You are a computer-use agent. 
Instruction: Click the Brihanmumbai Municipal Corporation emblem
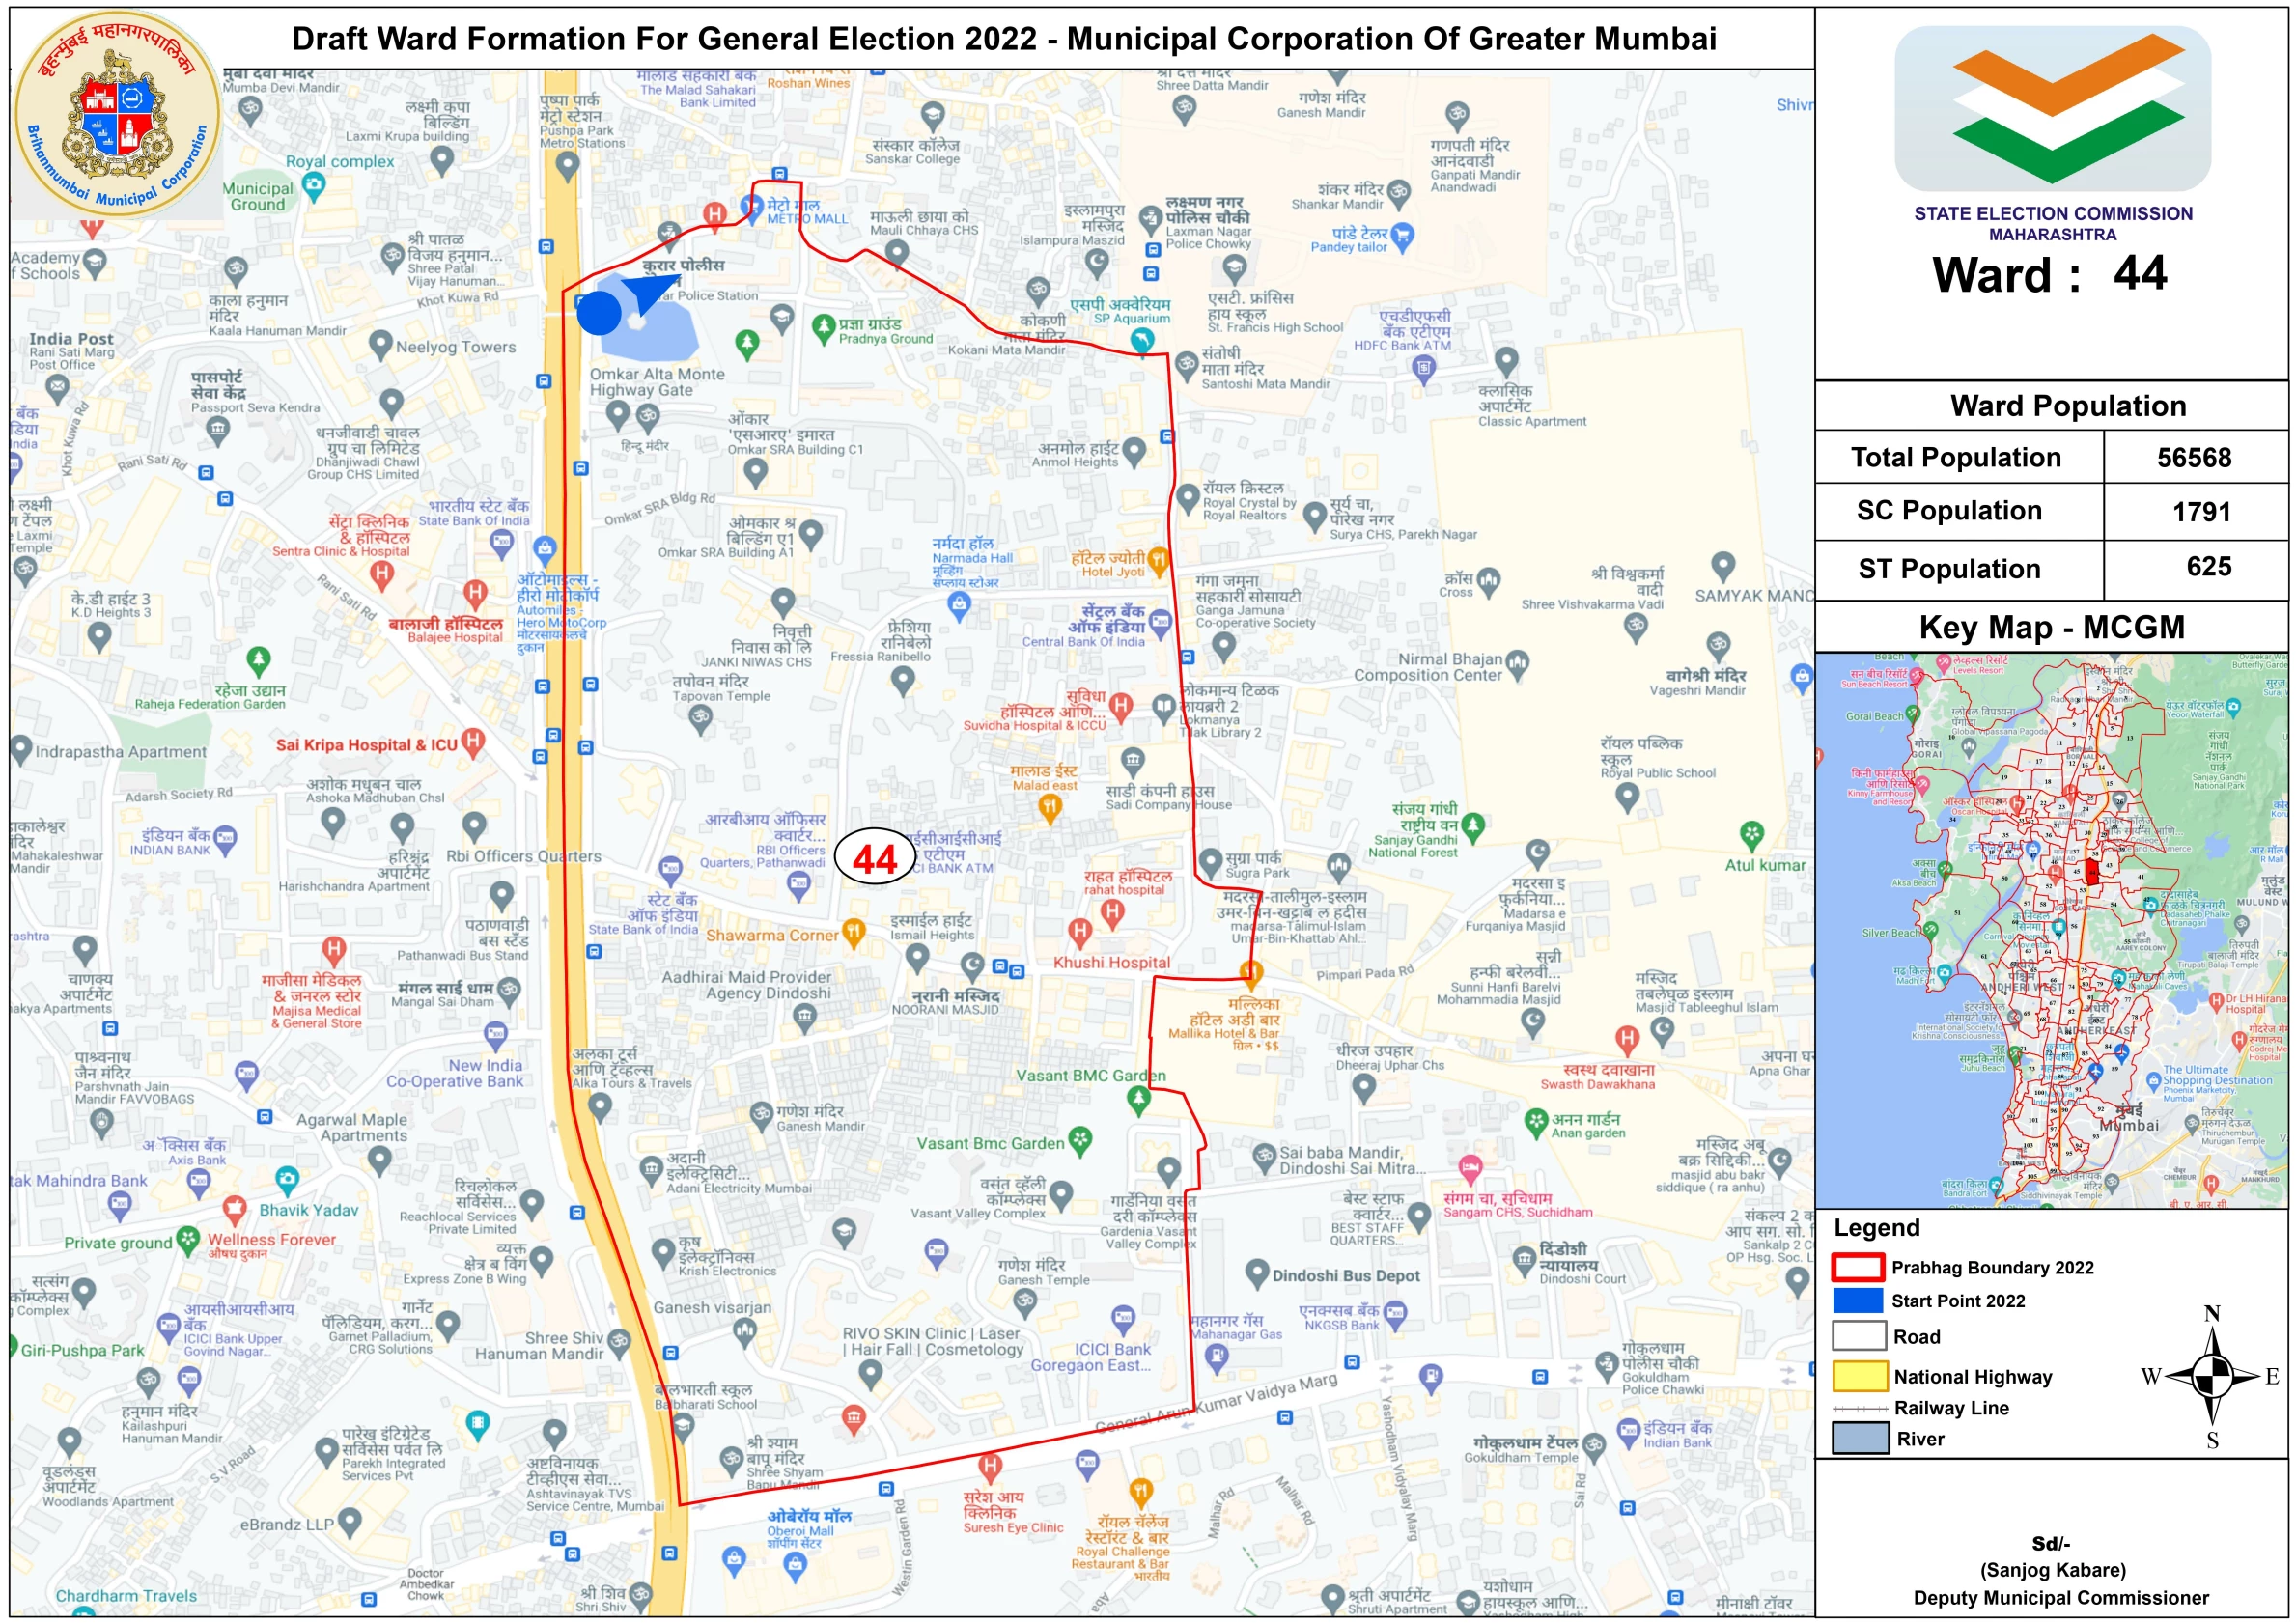(x=118, y=114)
